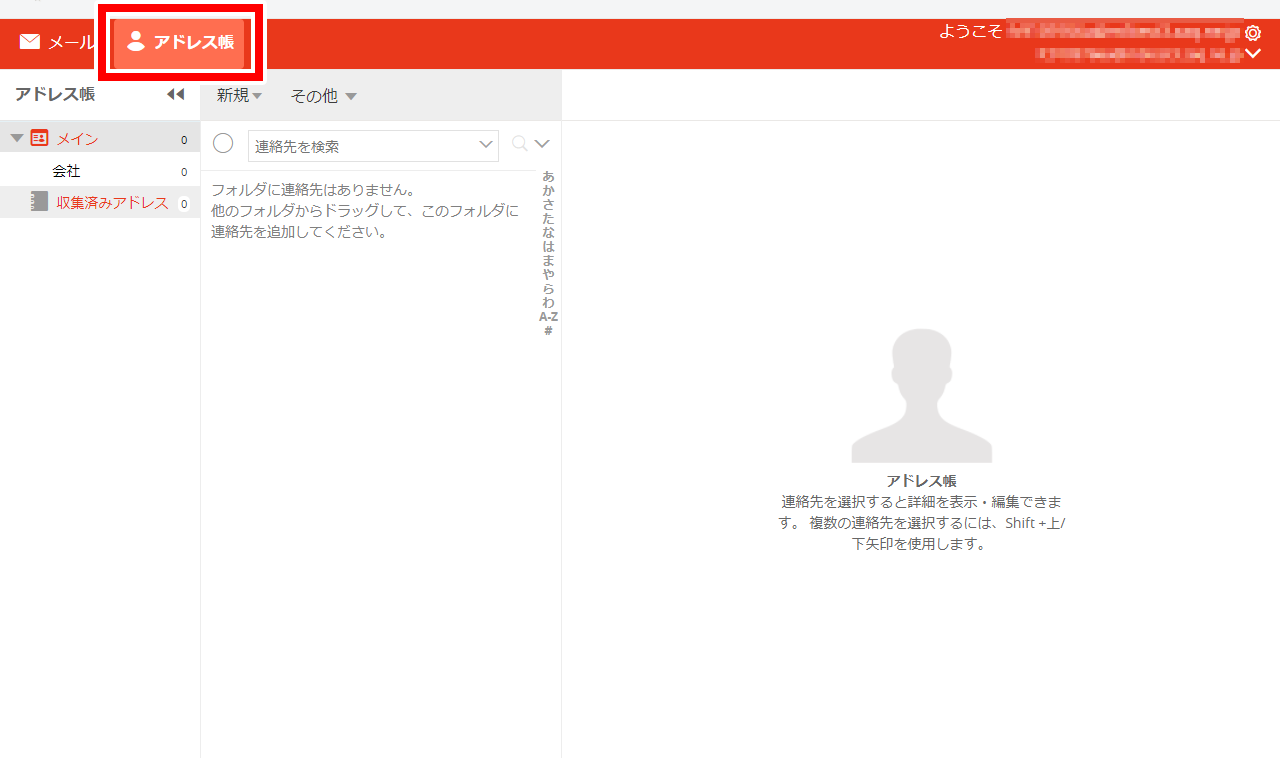
Task: Expand the user account chevron
Action: click(1253, 53)
